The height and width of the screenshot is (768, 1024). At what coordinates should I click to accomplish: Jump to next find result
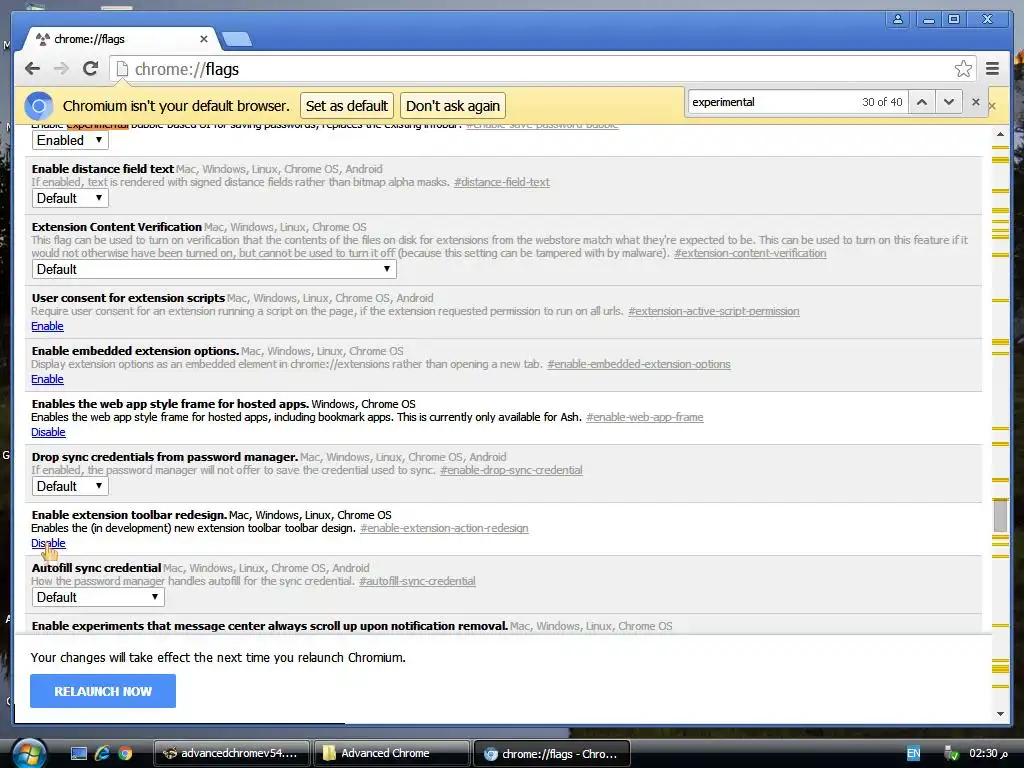point(949,102)
